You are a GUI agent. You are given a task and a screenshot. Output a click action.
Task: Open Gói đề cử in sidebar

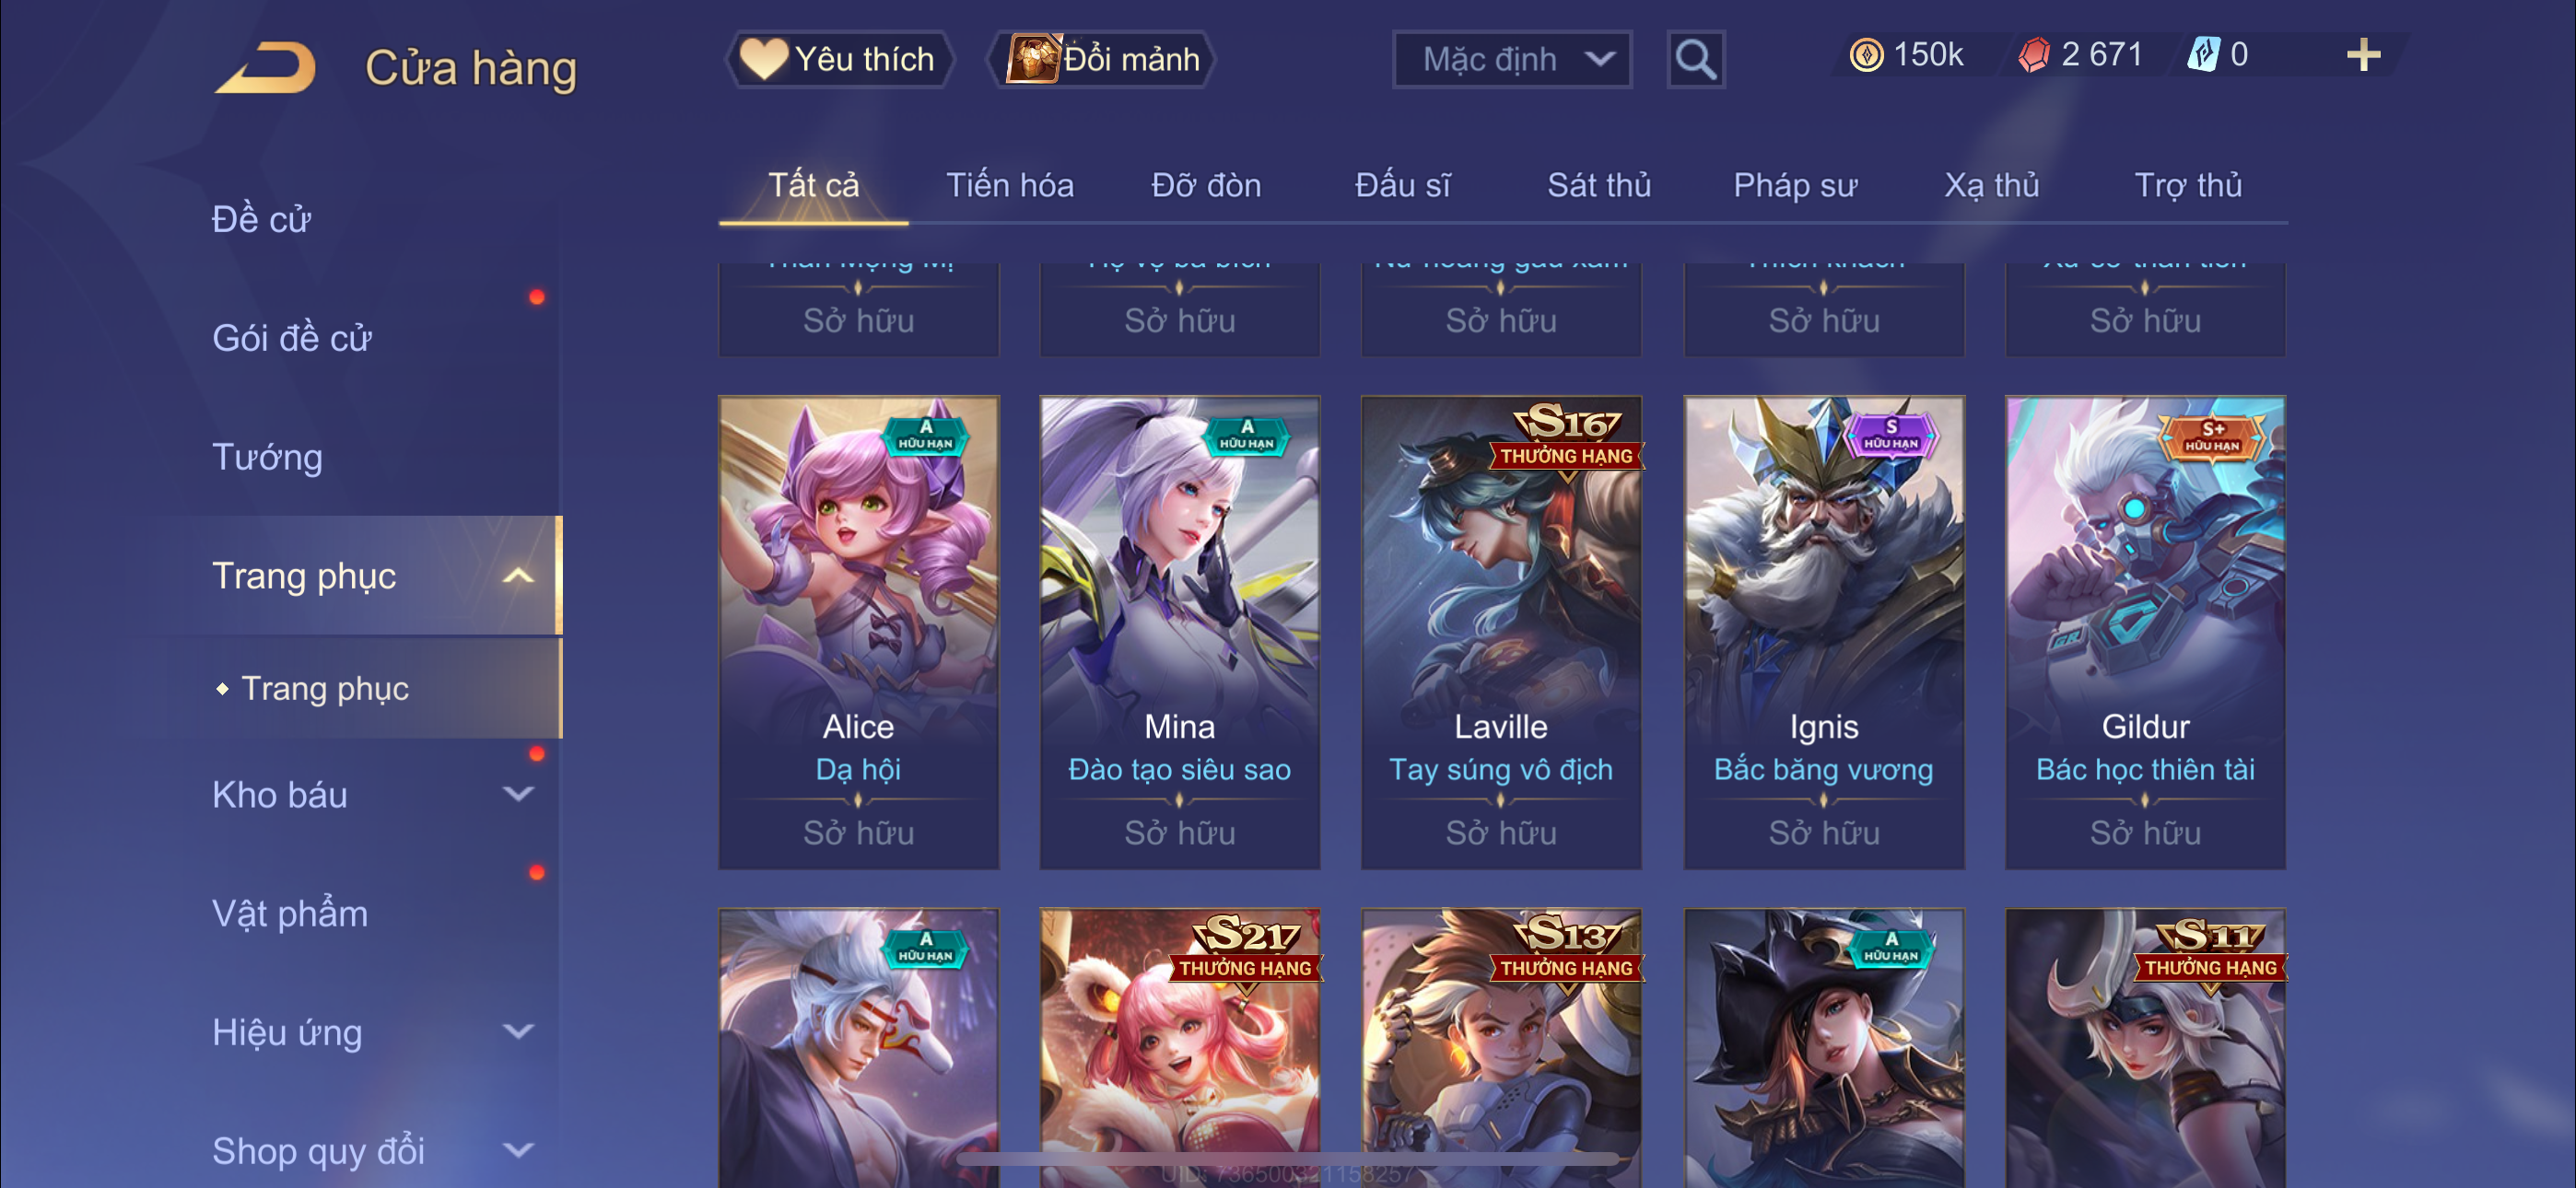point(292,338)
